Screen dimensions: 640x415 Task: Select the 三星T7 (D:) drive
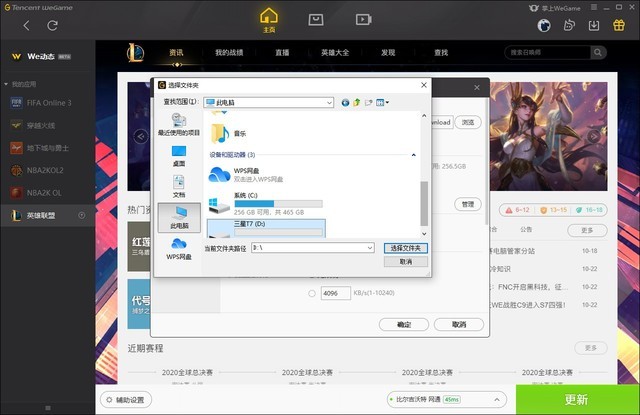(x=266, y=229)
